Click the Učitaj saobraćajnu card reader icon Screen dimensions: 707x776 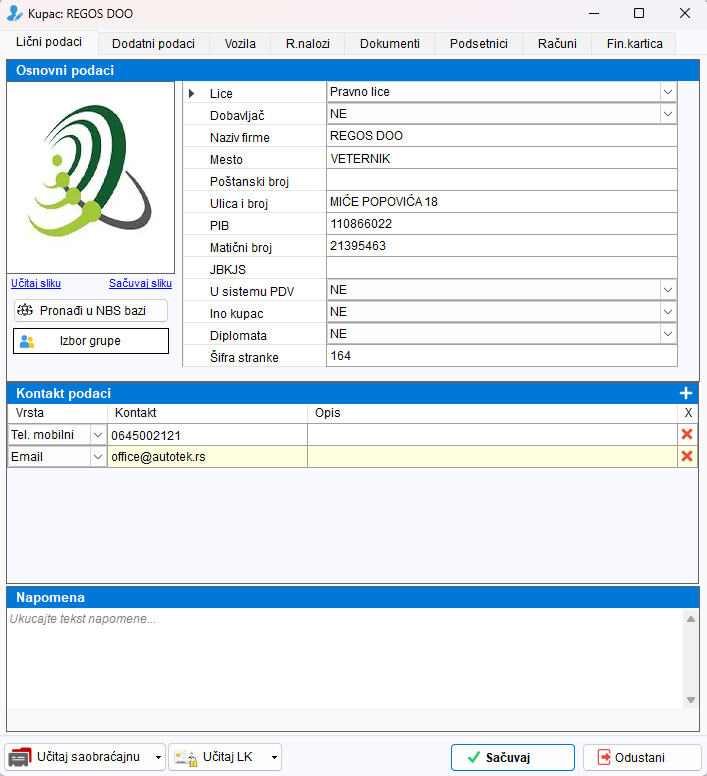tap(20, 758)
